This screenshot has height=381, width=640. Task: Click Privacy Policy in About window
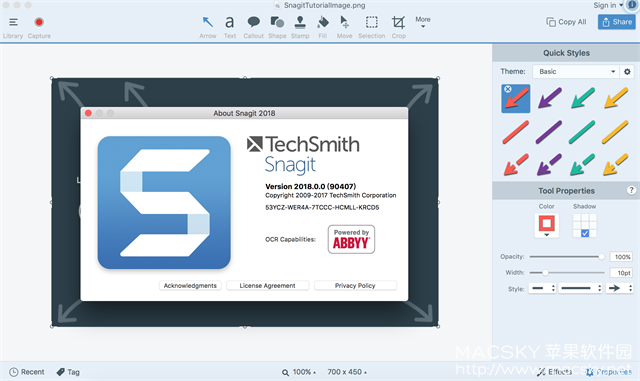(355, 285)
